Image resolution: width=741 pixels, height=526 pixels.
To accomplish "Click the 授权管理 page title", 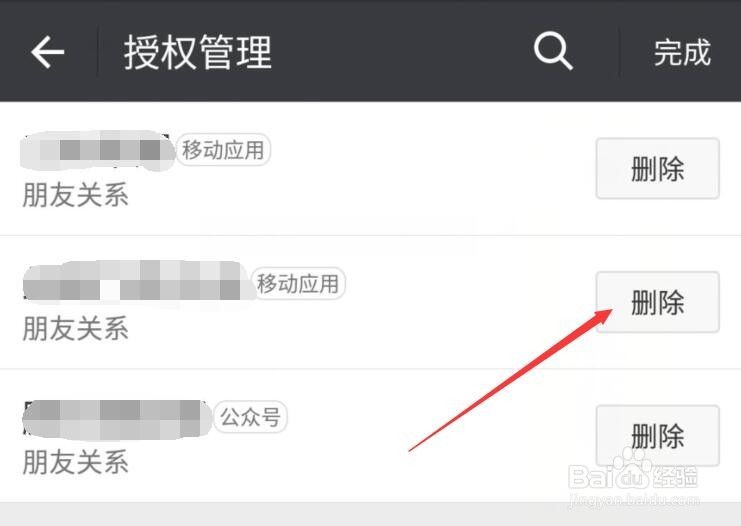I will point(198,52).
